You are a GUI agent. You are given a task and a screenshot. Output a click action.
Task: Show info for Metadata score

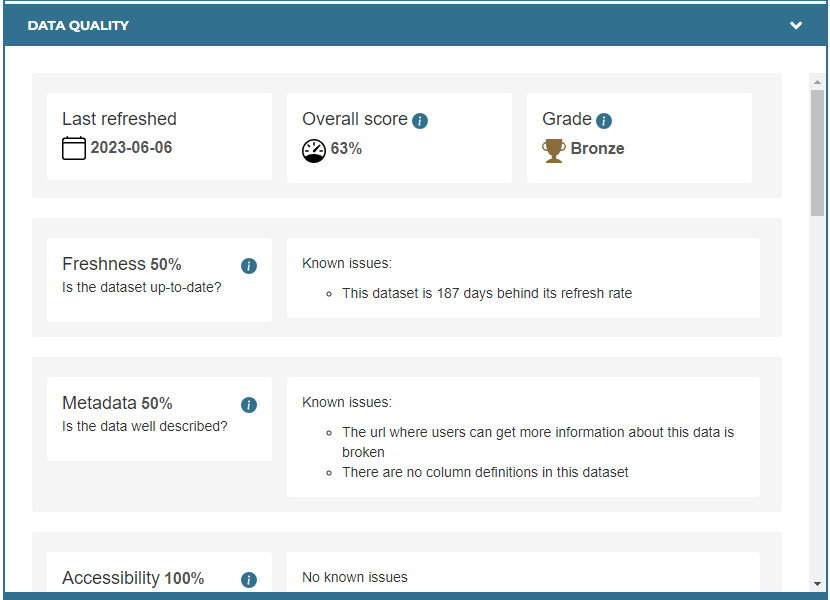click(249, 405)
